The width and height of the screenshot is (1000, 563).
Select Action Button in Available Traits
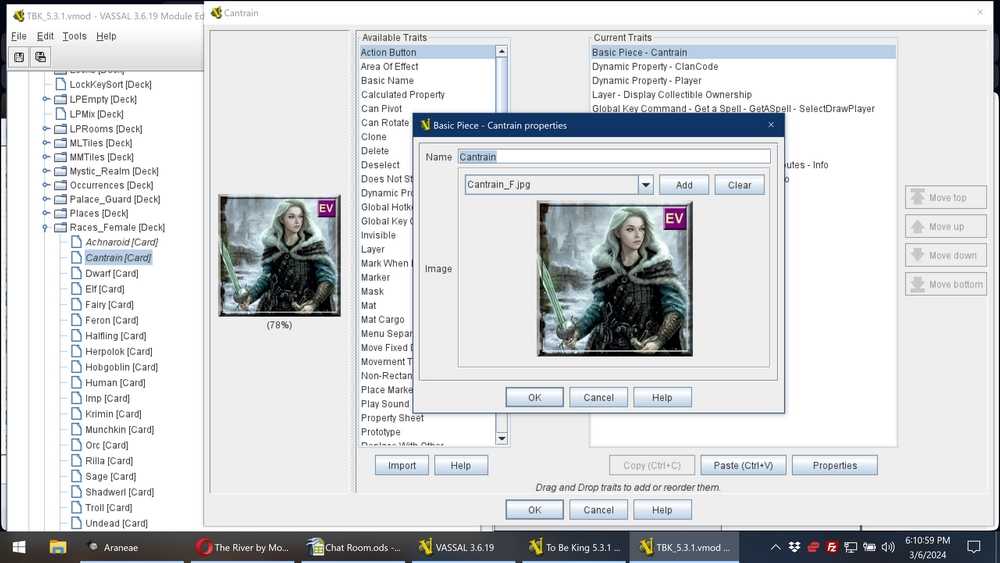pyautogui.click(x=427, y=52)
